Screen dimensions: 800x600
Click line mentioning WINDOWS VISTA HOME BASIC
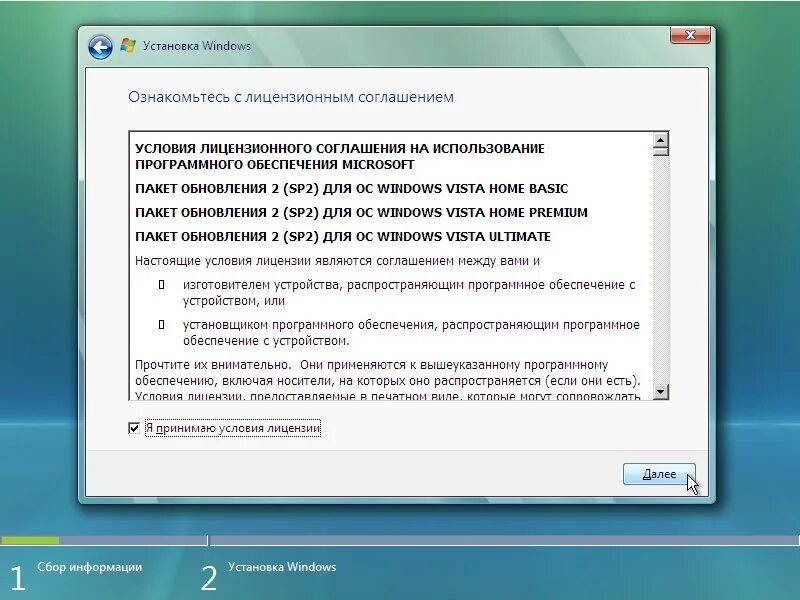coord(352,188)
